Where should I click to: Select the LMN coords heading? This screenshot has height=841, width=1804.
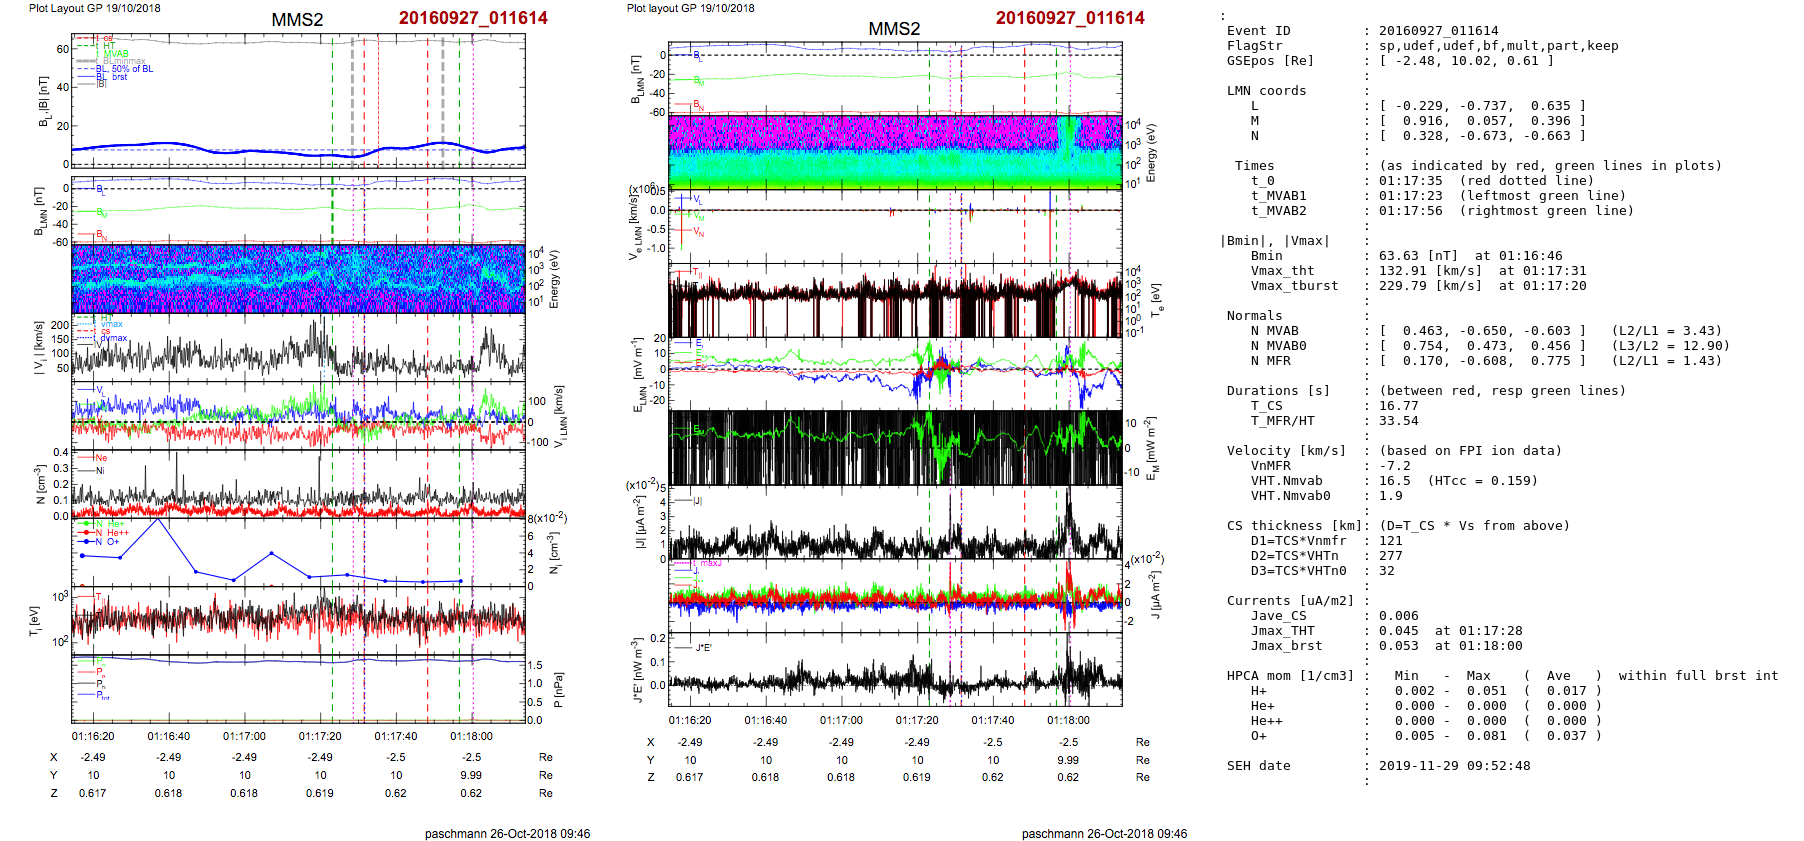pyautogui.click(x=1266, y=91)
